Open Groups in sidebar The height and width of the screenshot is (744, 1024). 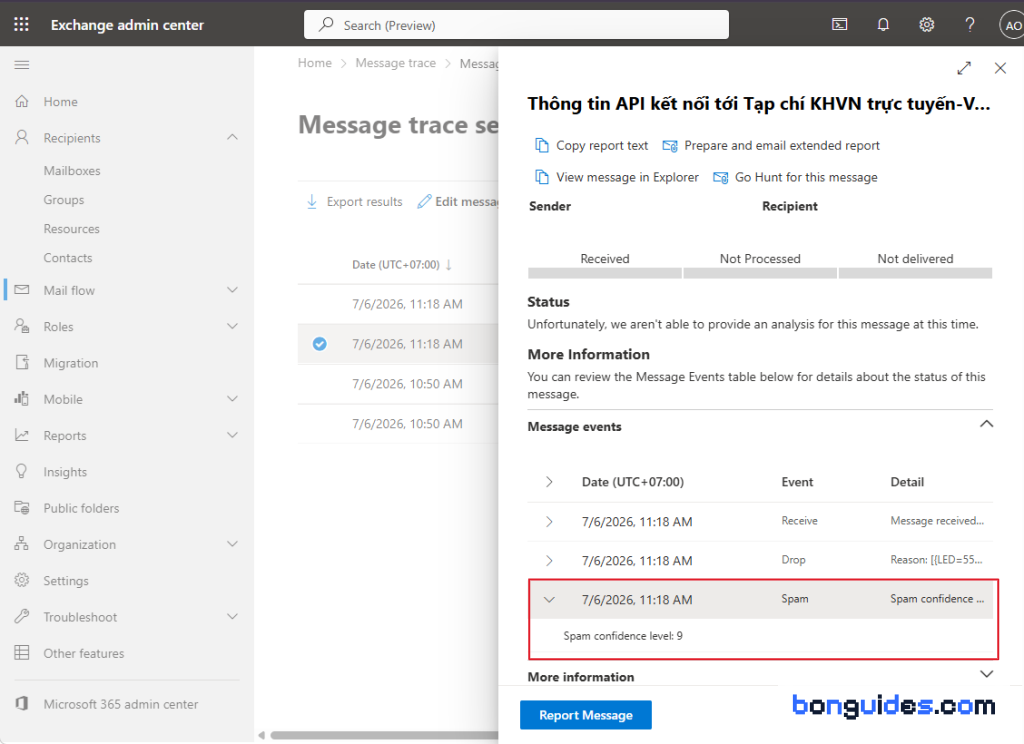point(64,200)
